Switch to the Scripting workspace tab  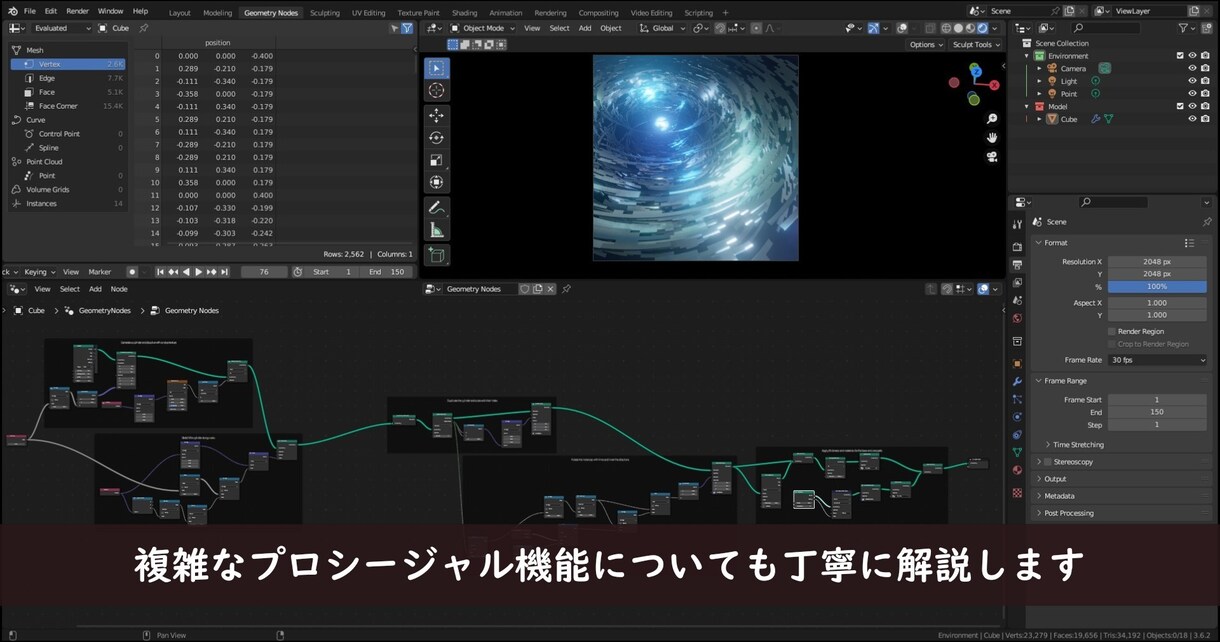tap(698, 13)
